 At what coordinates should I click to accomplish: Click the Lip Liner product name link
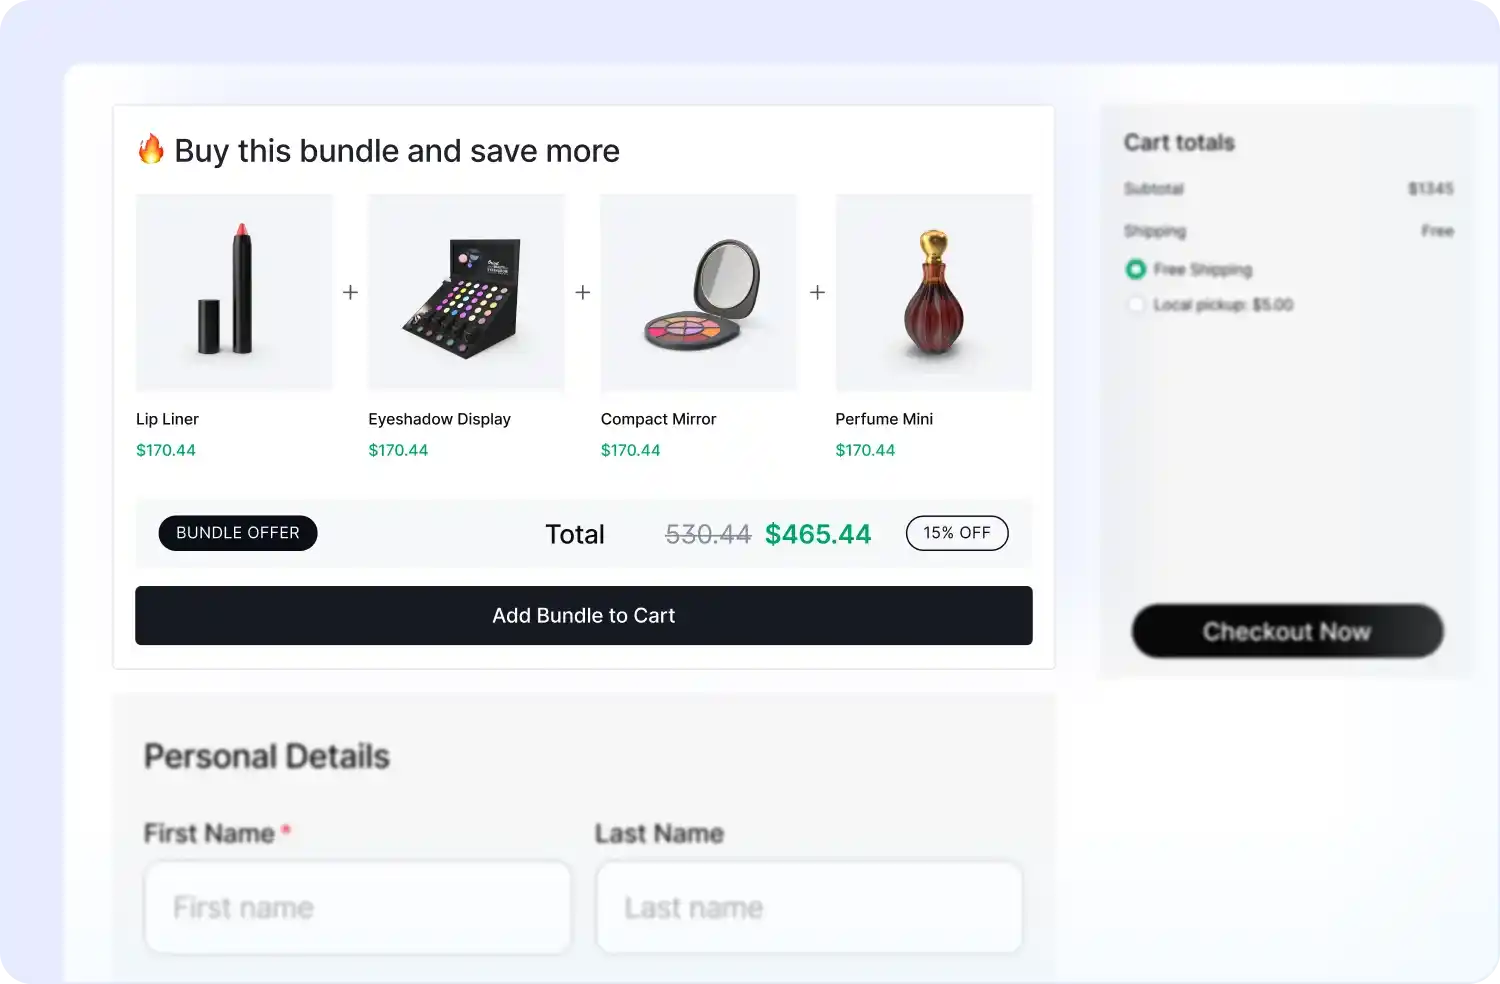(166, 419)
